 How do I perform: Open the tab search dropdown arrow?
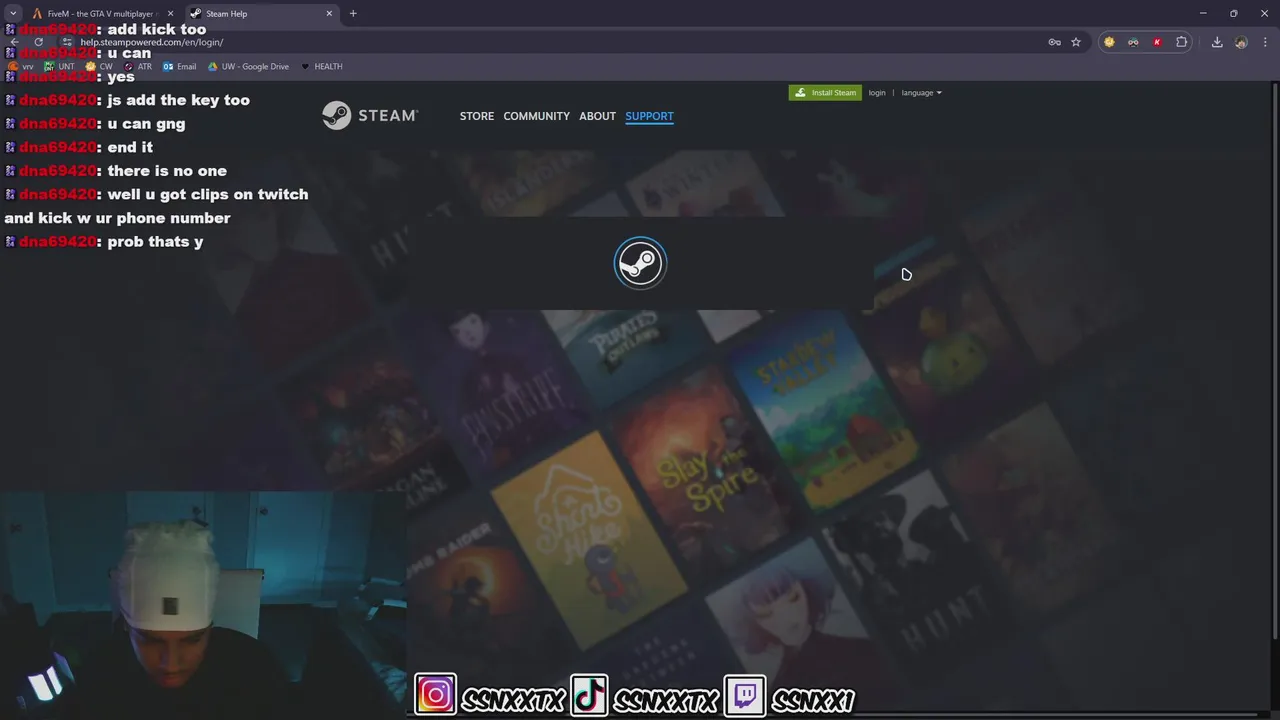click(13, 13)
